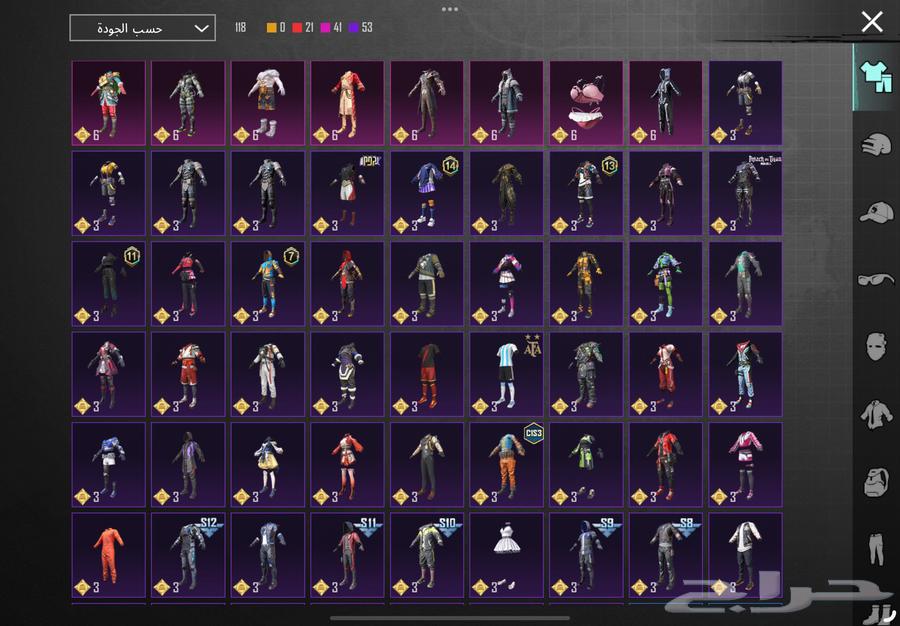Pick the outfit with C1S3 badge
The height and width of the screenshot is (626, 900).
click(x=506, y=464)
